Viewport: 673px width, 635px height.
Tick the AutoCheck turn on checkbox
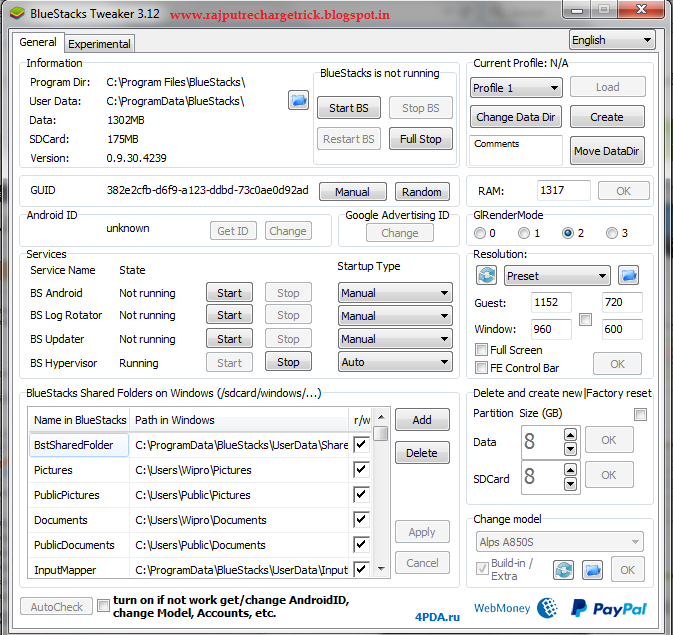(x=103, y=605)
